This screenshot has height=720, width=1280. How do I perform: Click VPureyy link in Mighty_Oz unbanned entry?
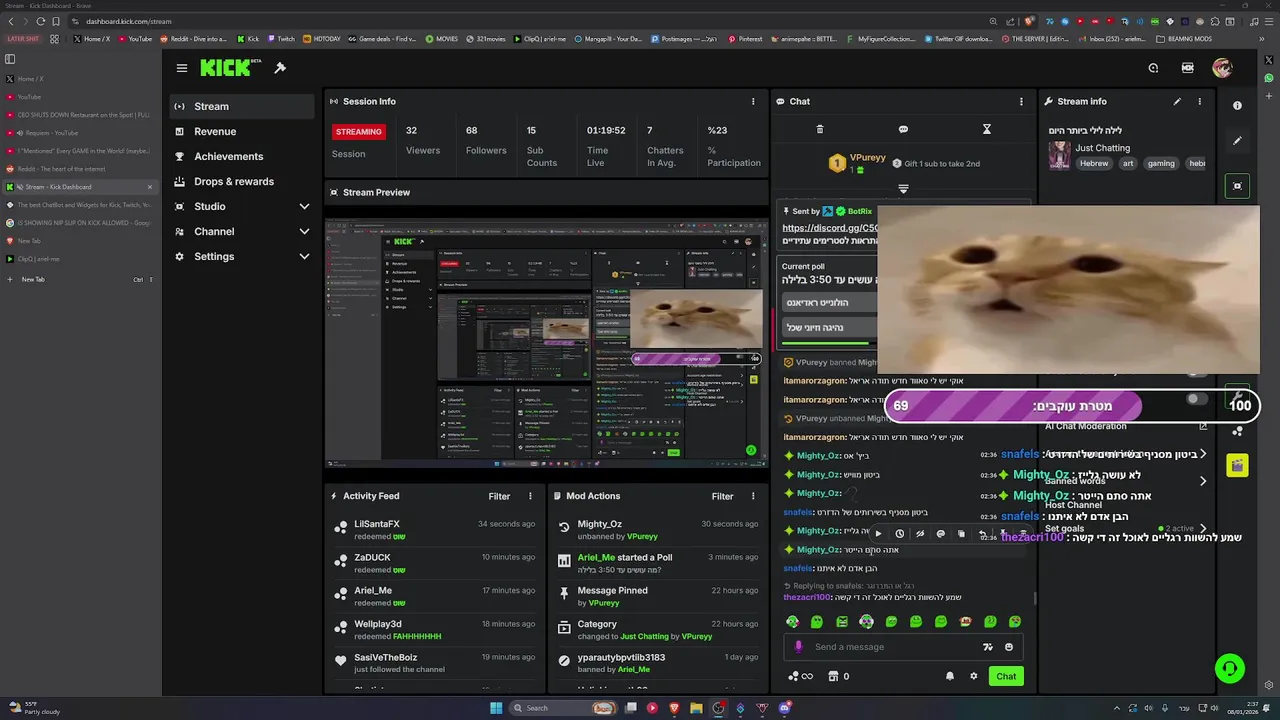coord(642,536)
